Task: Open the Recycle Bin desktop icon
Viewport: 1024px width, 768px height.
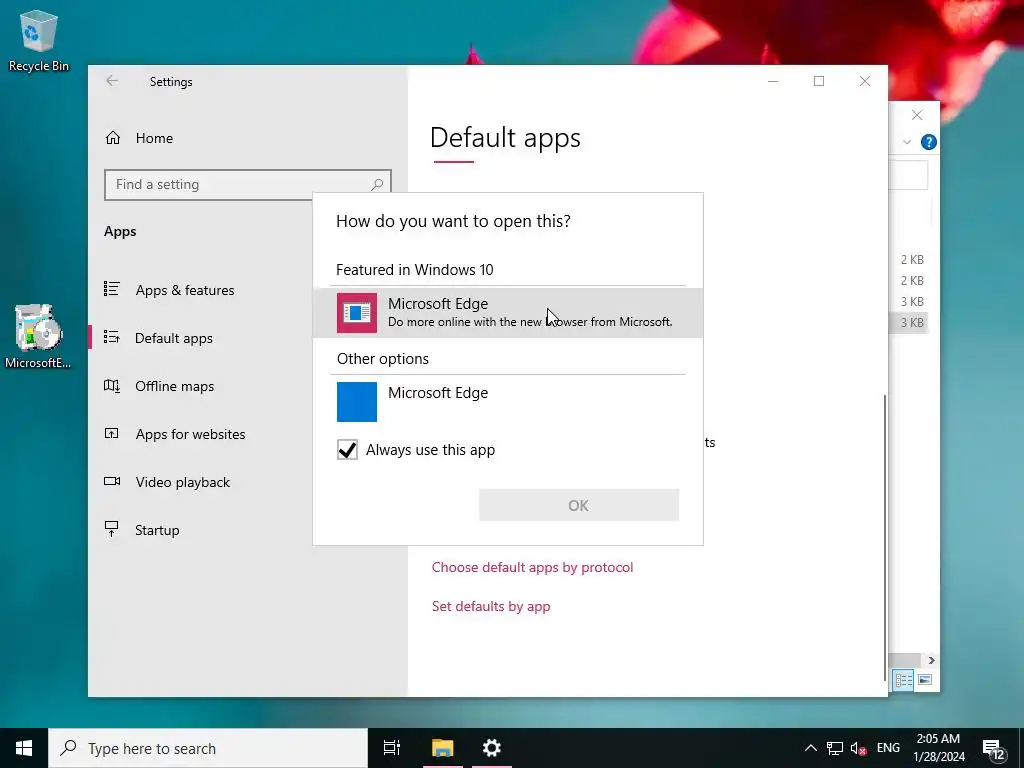Action: (x=39, y=40)
